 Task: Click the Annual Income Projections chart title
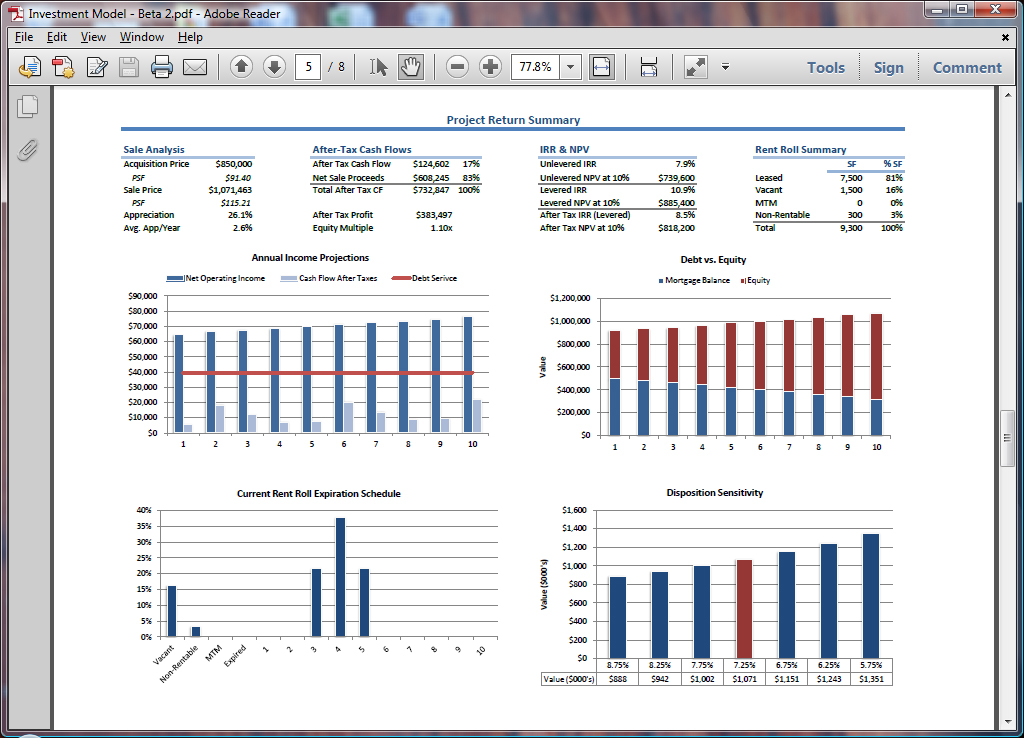tap(310, 258)
